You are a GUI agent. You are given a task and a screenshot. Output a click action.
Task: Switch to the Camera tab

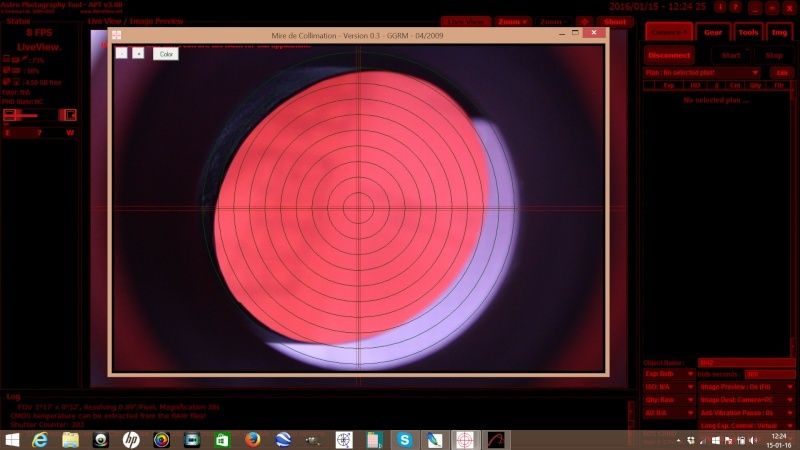(x=668, y=32)
